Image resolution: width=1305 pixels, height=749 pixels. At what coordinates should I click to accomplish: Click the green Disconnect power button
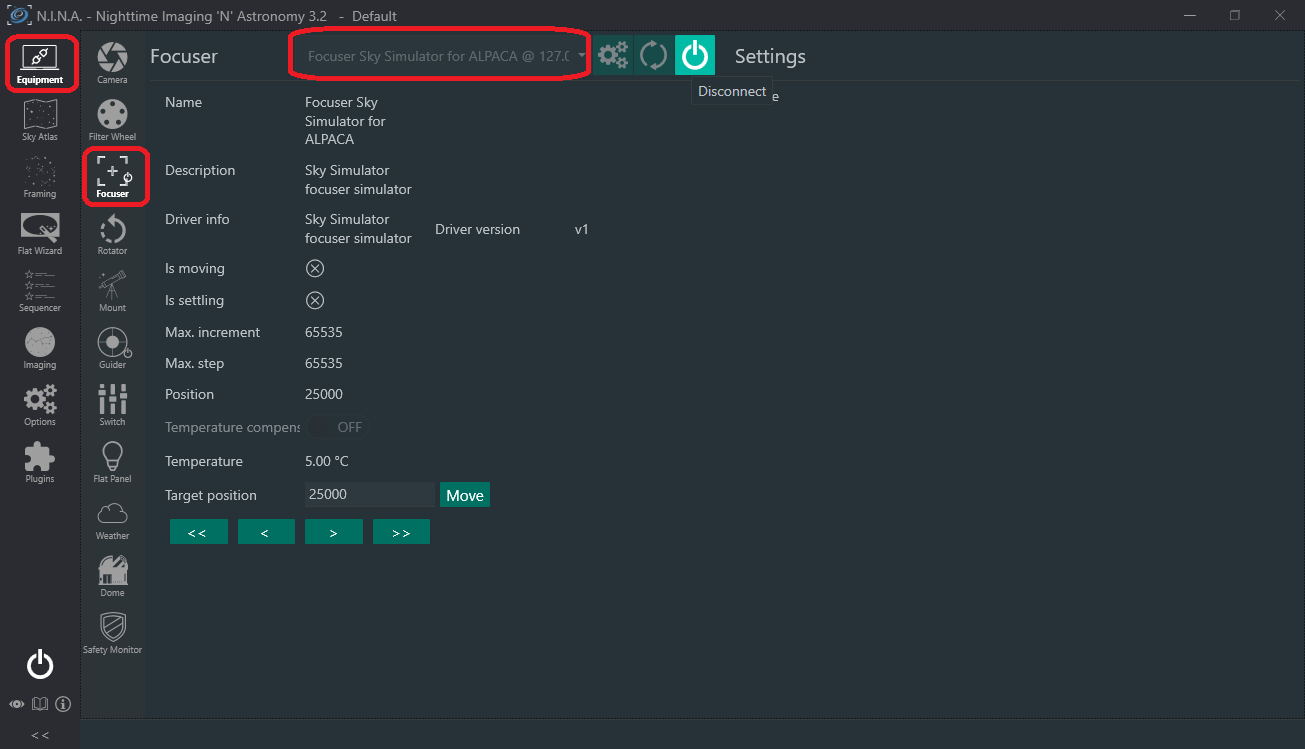[x=694, y=55]
